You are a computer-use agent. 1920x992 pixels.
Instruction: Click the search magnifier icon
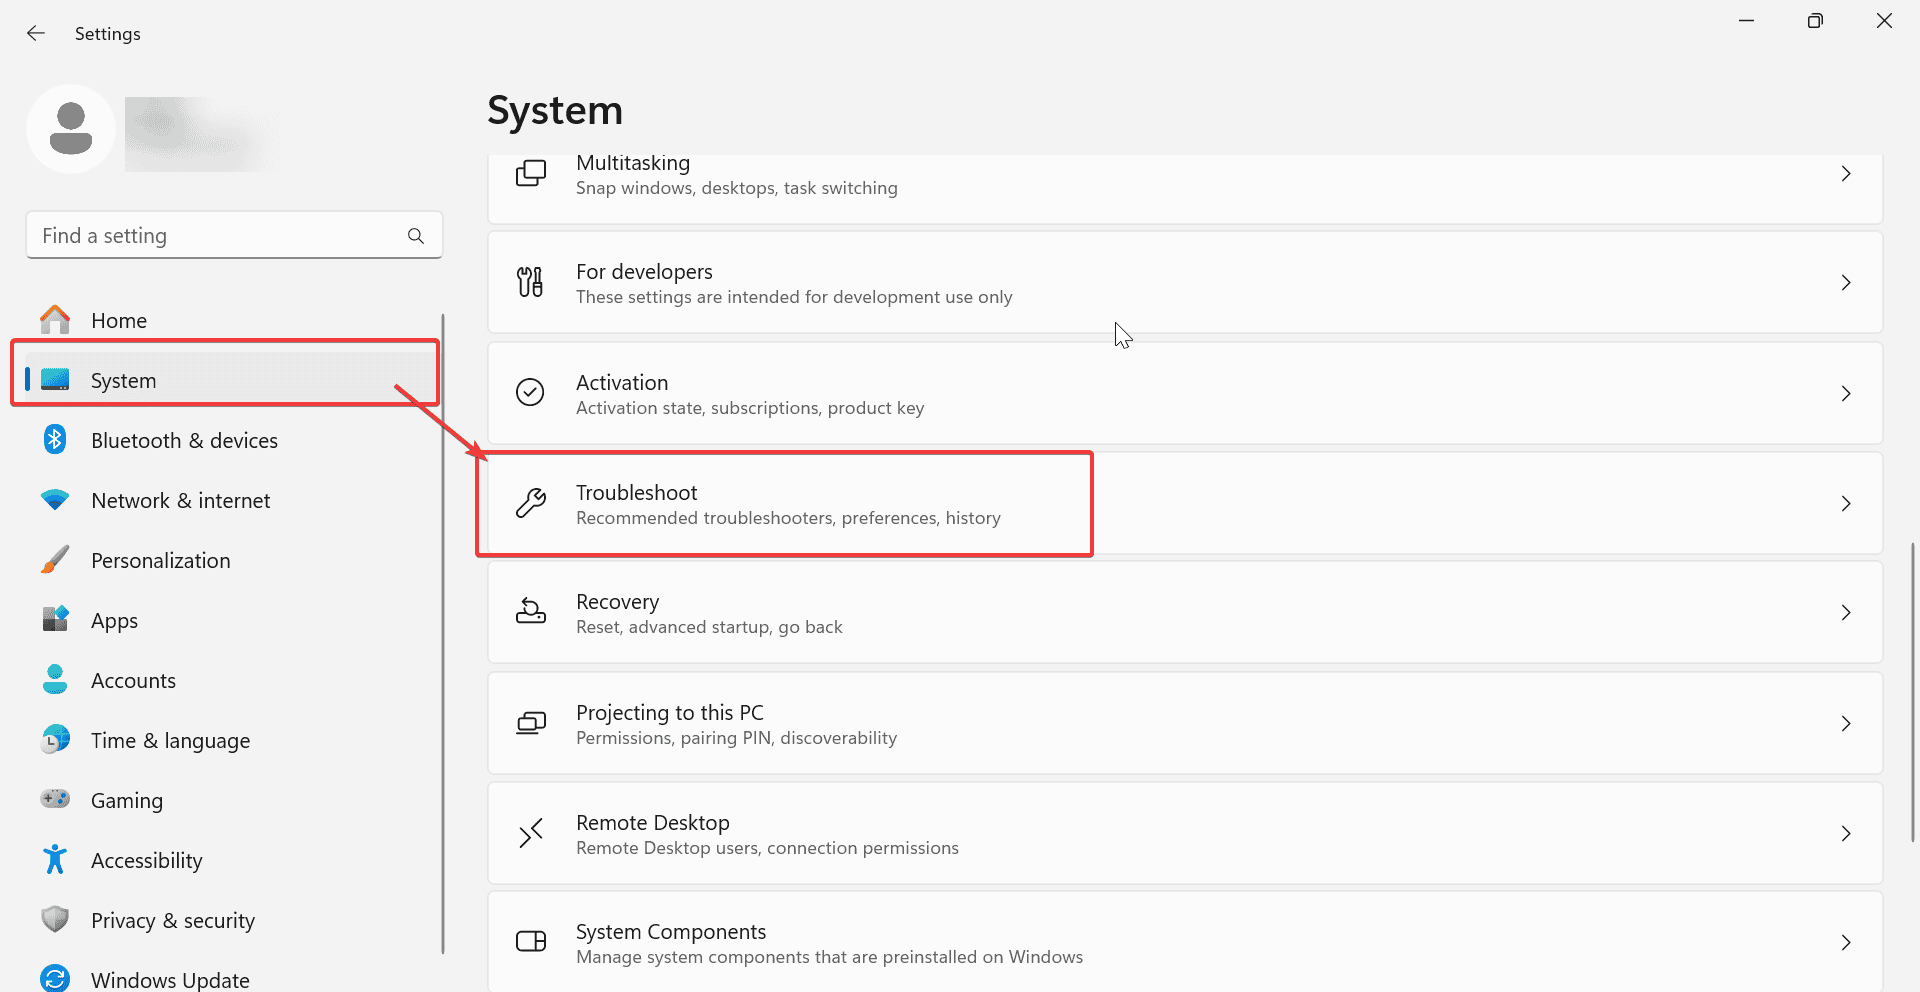click(x=416, y=236)
